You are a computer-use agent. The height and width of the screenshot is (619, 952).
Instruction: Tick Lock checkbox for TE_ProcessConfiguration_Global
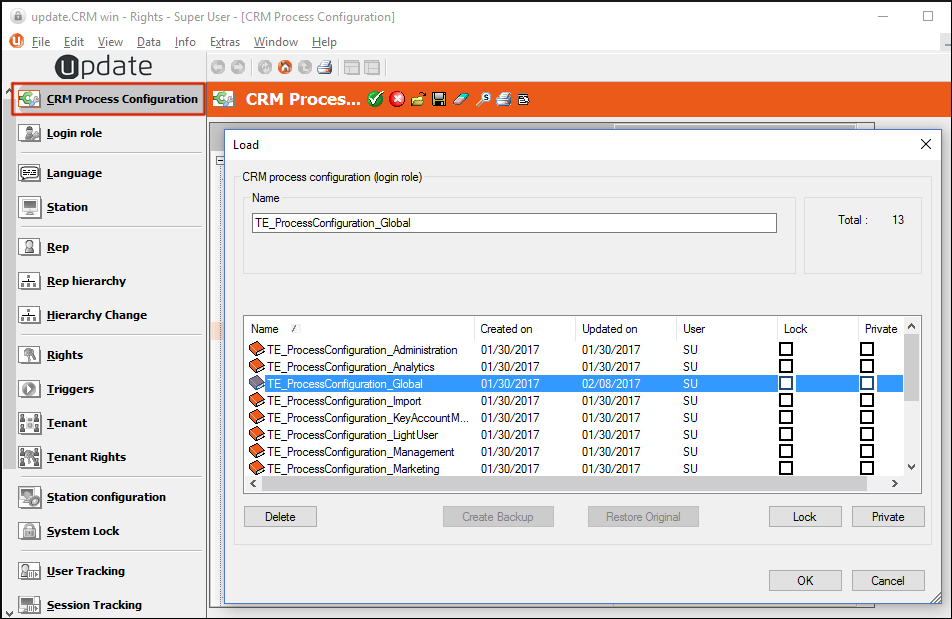pos(786,383)
